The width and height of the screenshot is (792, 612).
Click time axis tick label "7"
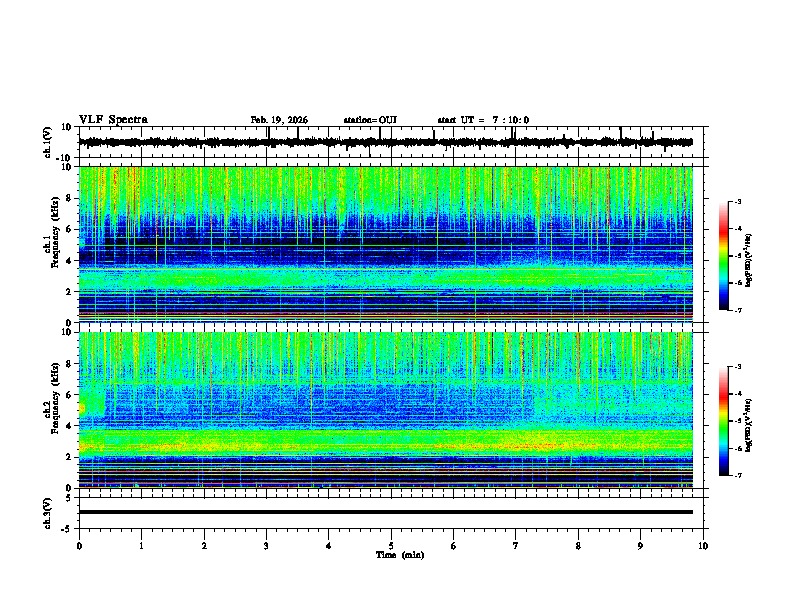[x=516, y=546]
